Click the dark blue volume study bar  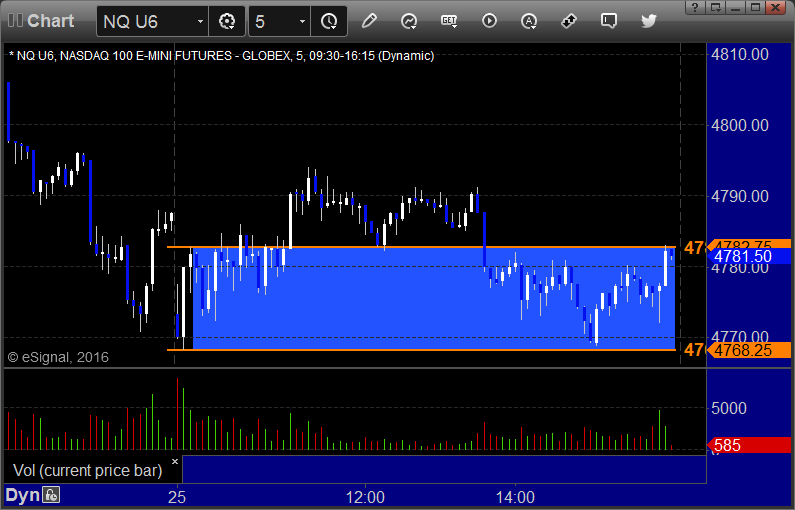tap(444, 469)
